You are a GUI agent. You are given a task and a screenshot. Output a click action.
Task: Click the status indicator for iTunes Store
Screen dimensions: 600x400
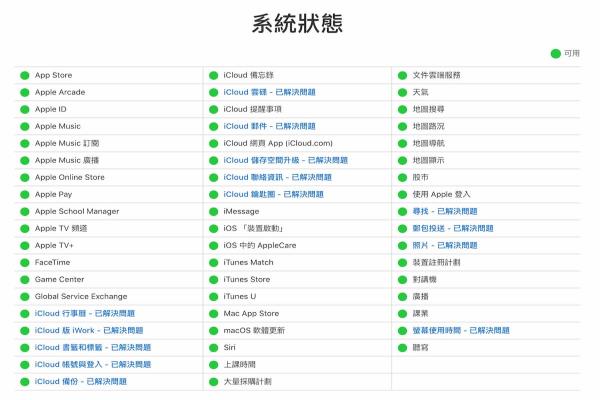tap(214, 280)
